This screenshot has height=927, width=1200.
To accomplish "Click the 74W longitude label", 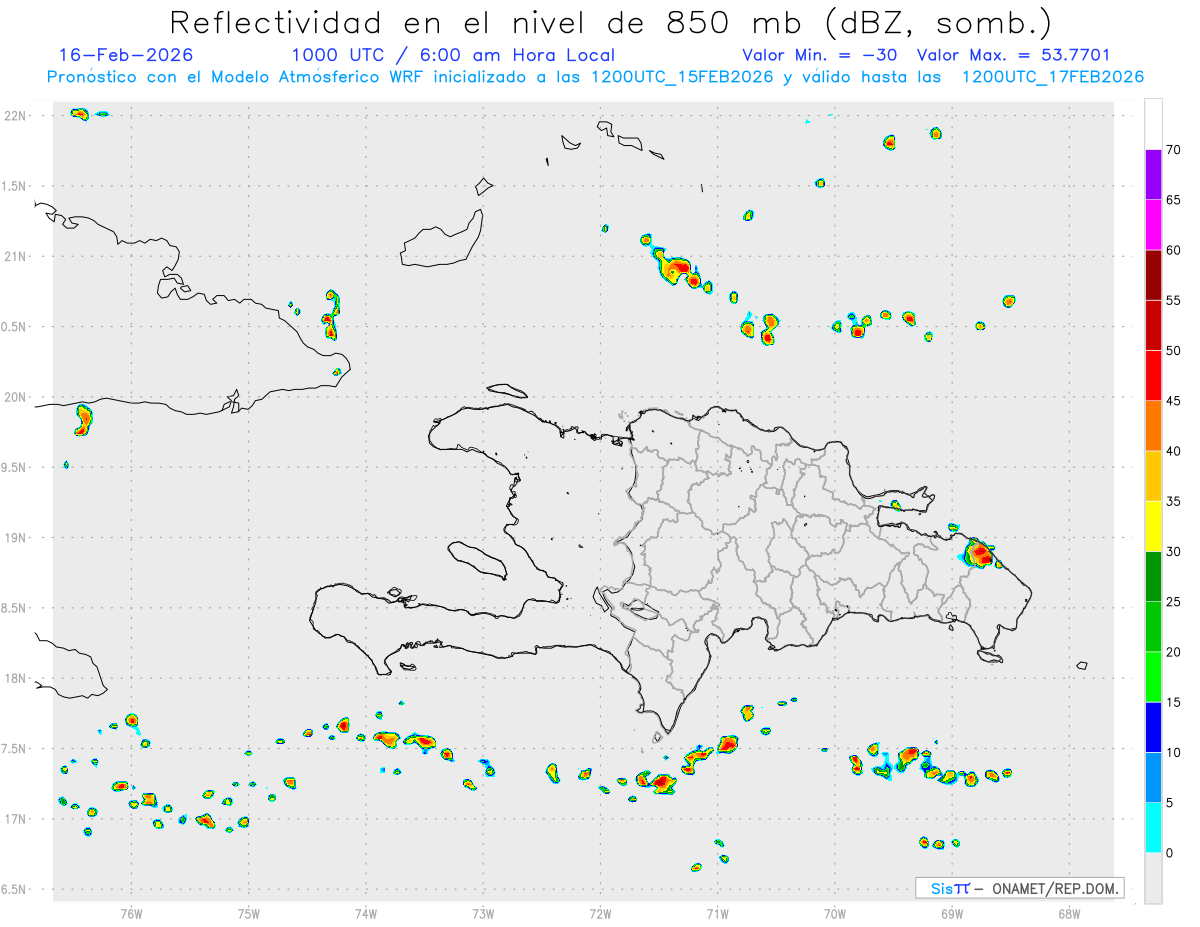I will coord(365,913).
